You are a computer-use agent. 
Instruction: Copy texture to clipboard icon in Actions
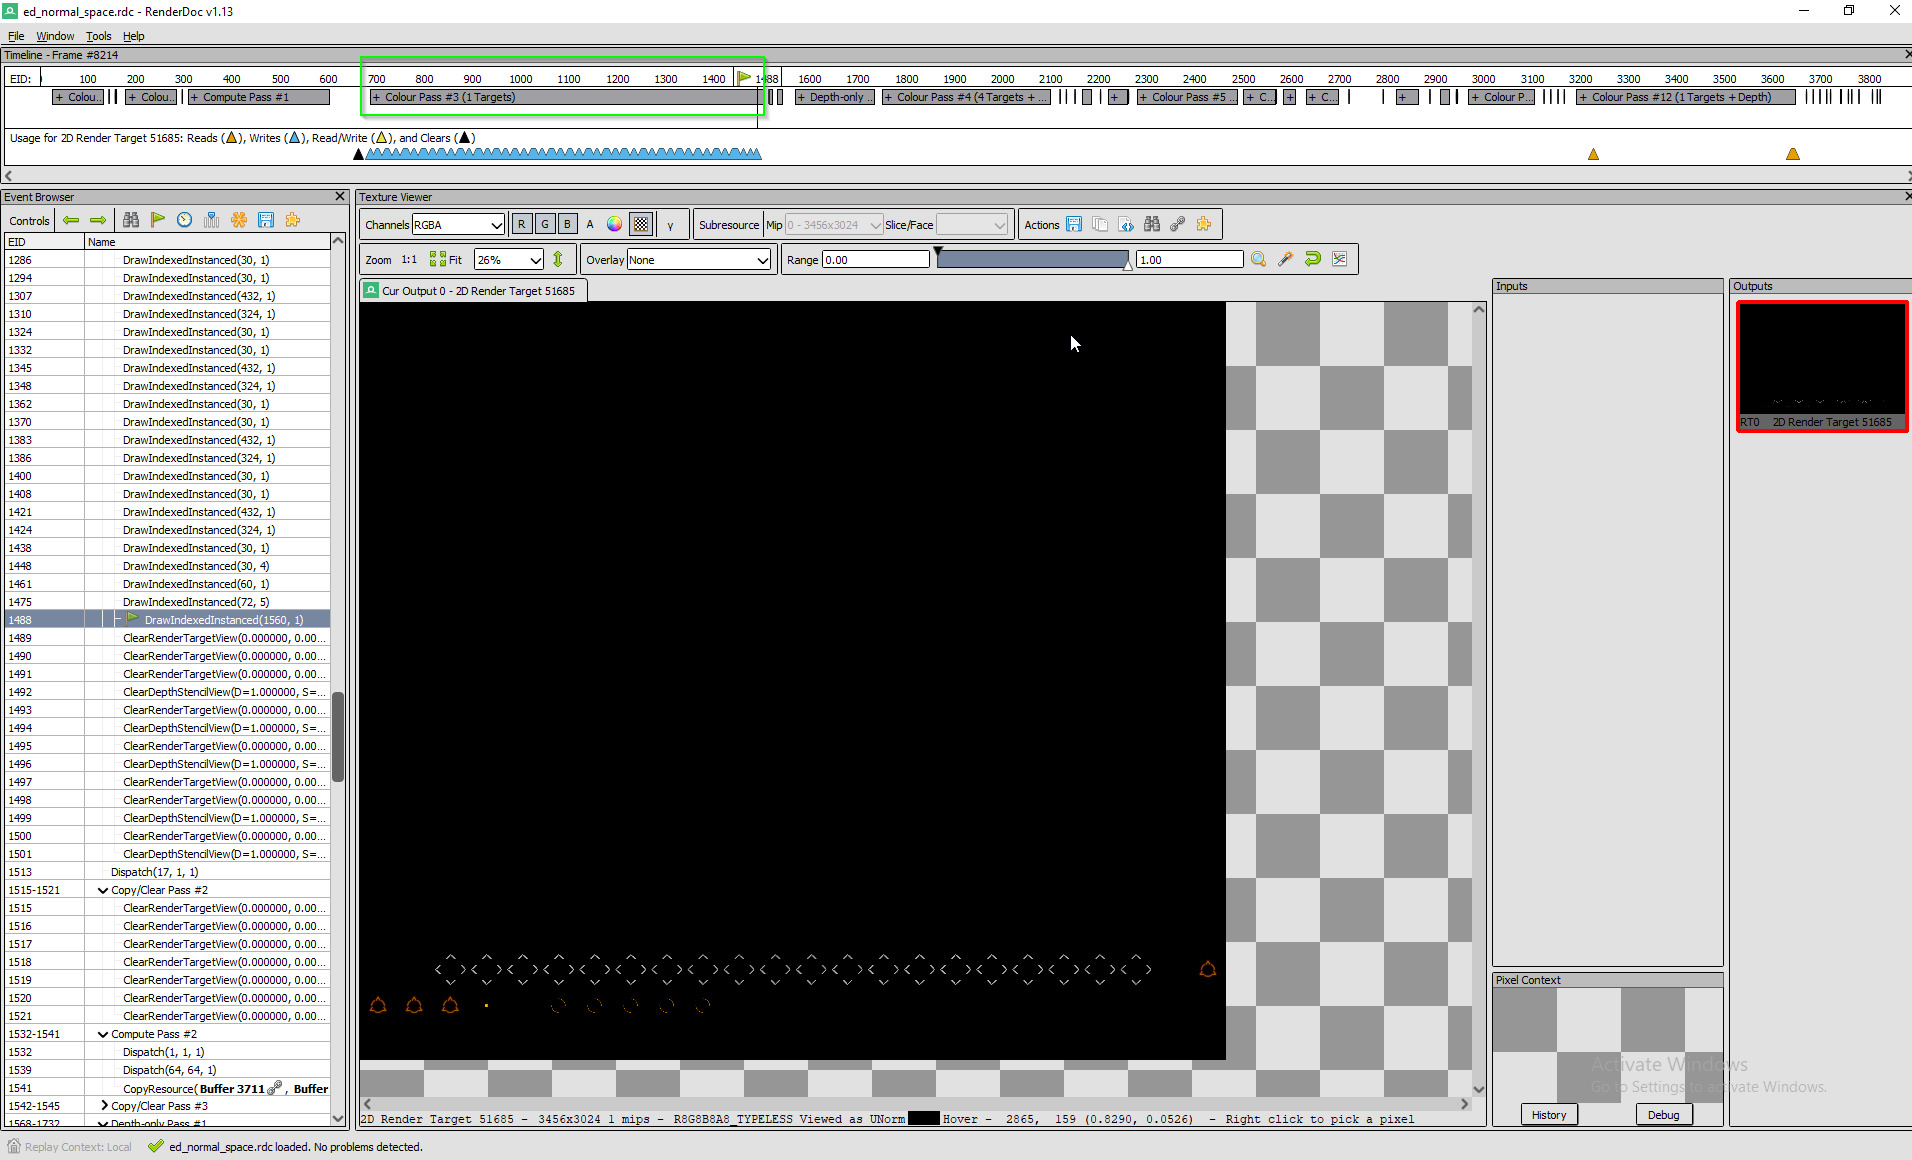point(1100,224)
